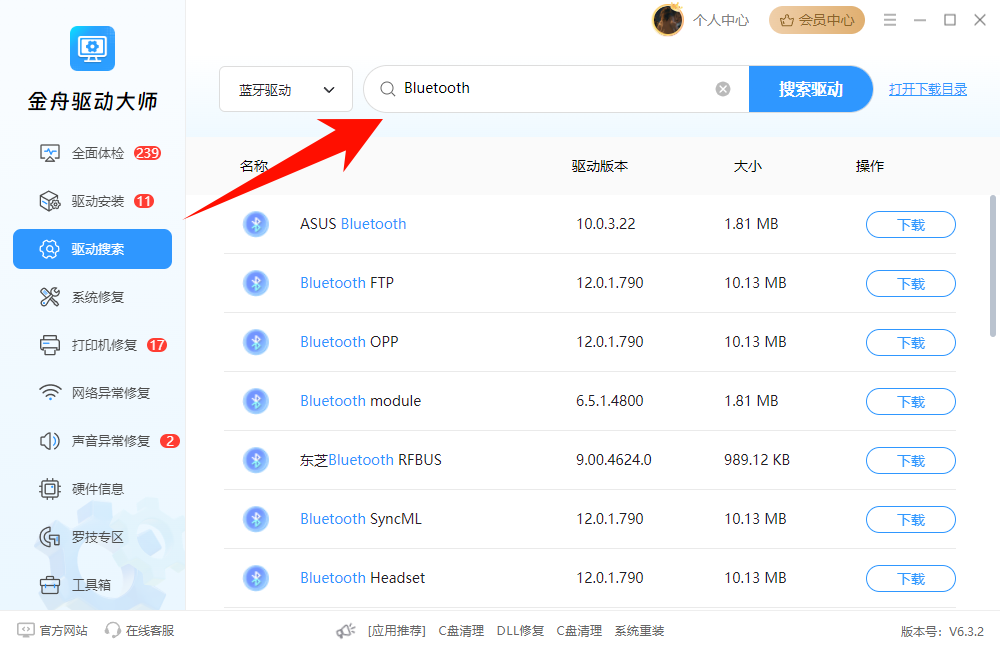Select the 驱动搜索 sidebar tab
The height and width of the screenshot is (650, 1000).
[92, 249]
